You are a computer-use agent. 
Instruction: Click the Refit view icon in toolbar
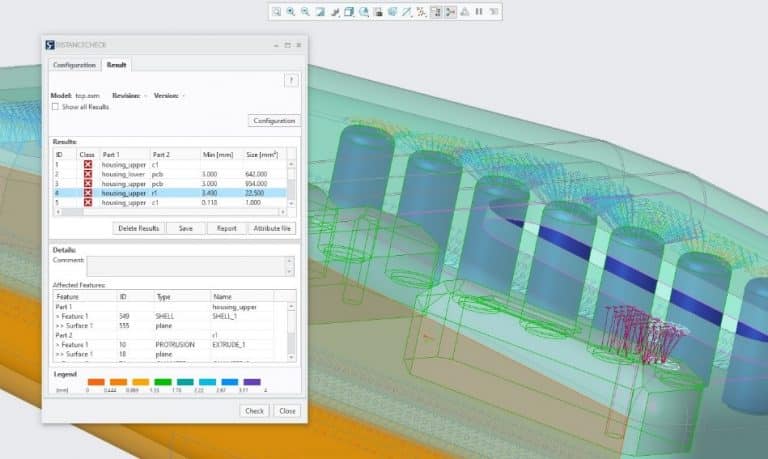(x=276, y=12)
